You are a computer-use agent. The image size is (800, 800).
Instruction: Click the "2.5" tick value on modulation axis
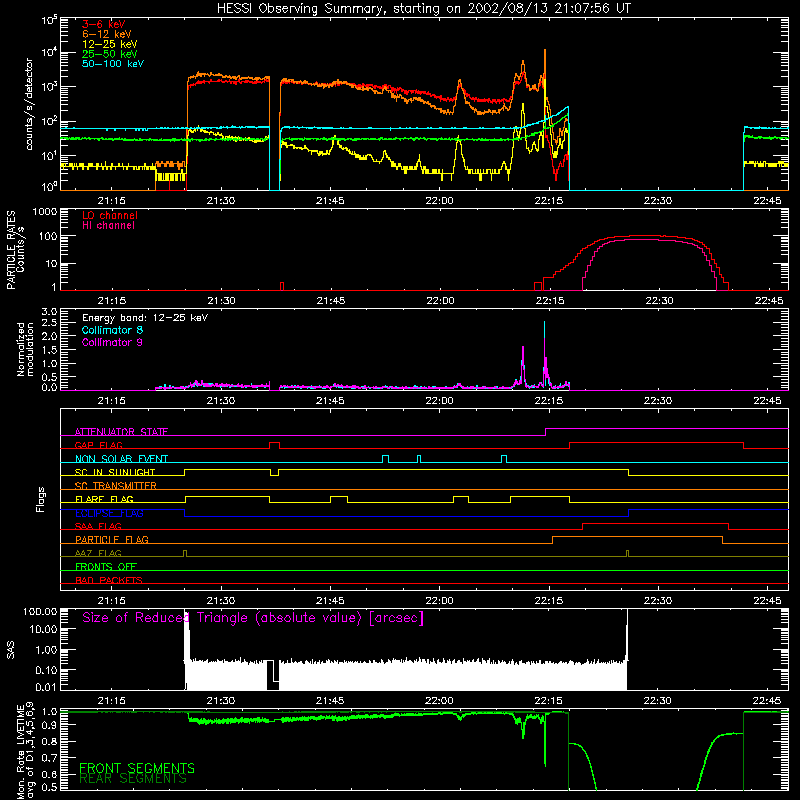click(x=49, y=323)
